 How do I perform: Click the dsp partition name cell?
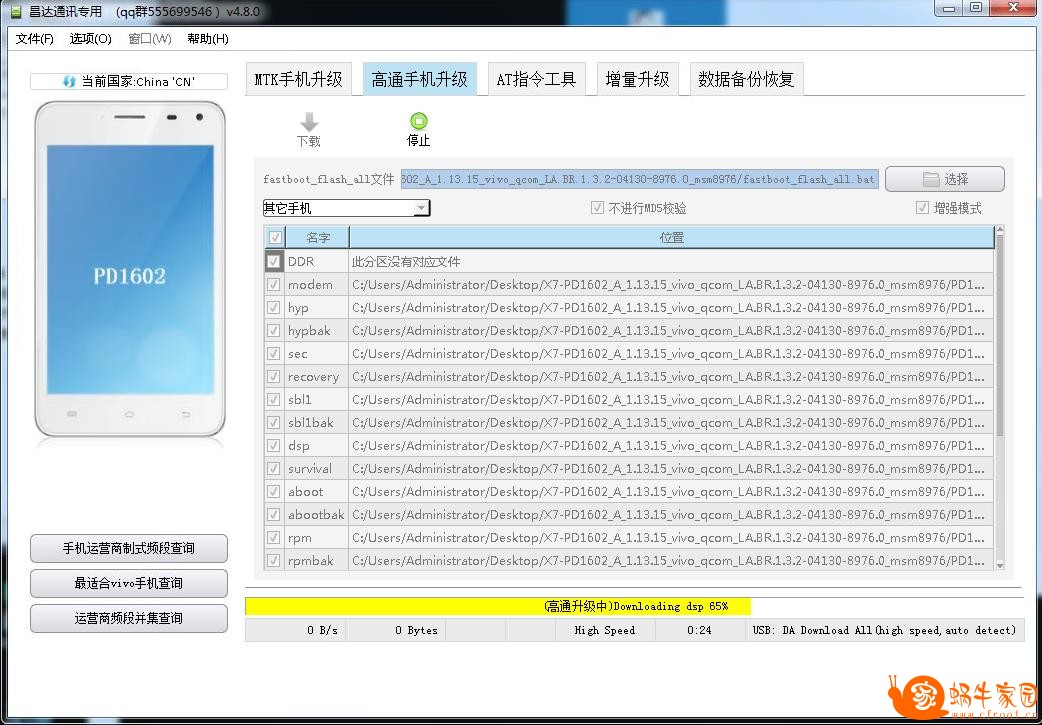point(316,446)
